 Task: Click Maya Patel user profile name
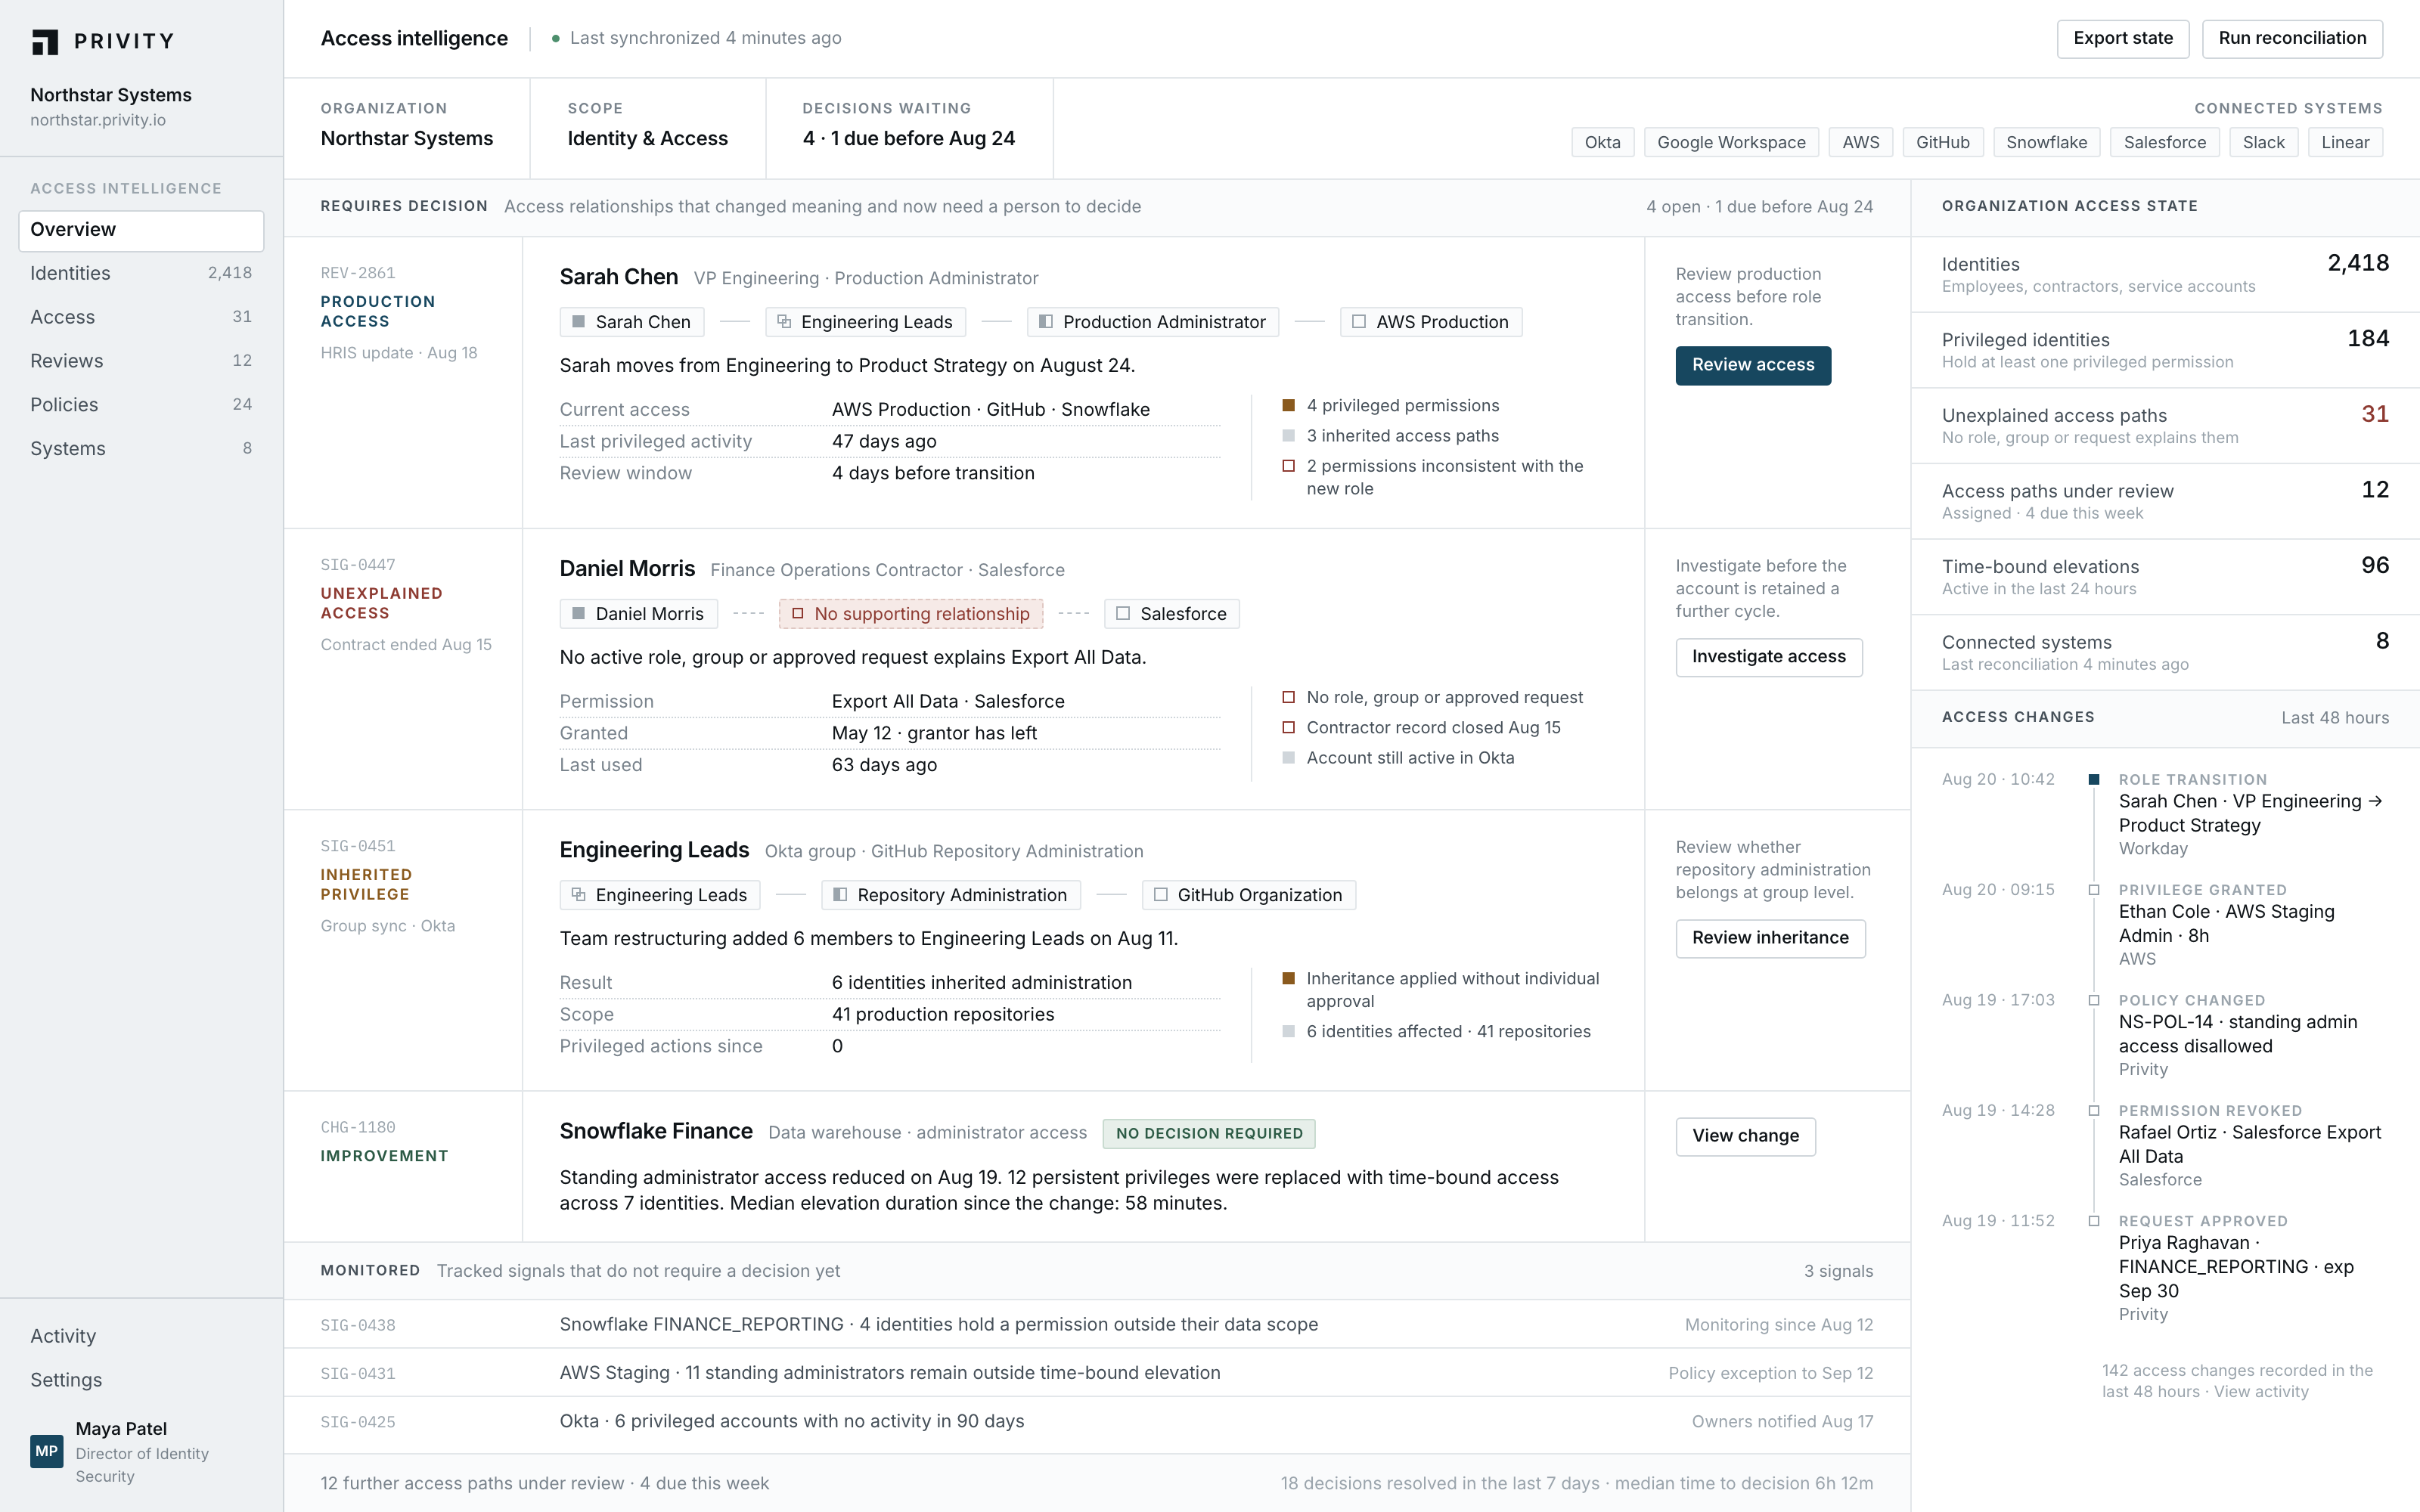[121, 1429]
